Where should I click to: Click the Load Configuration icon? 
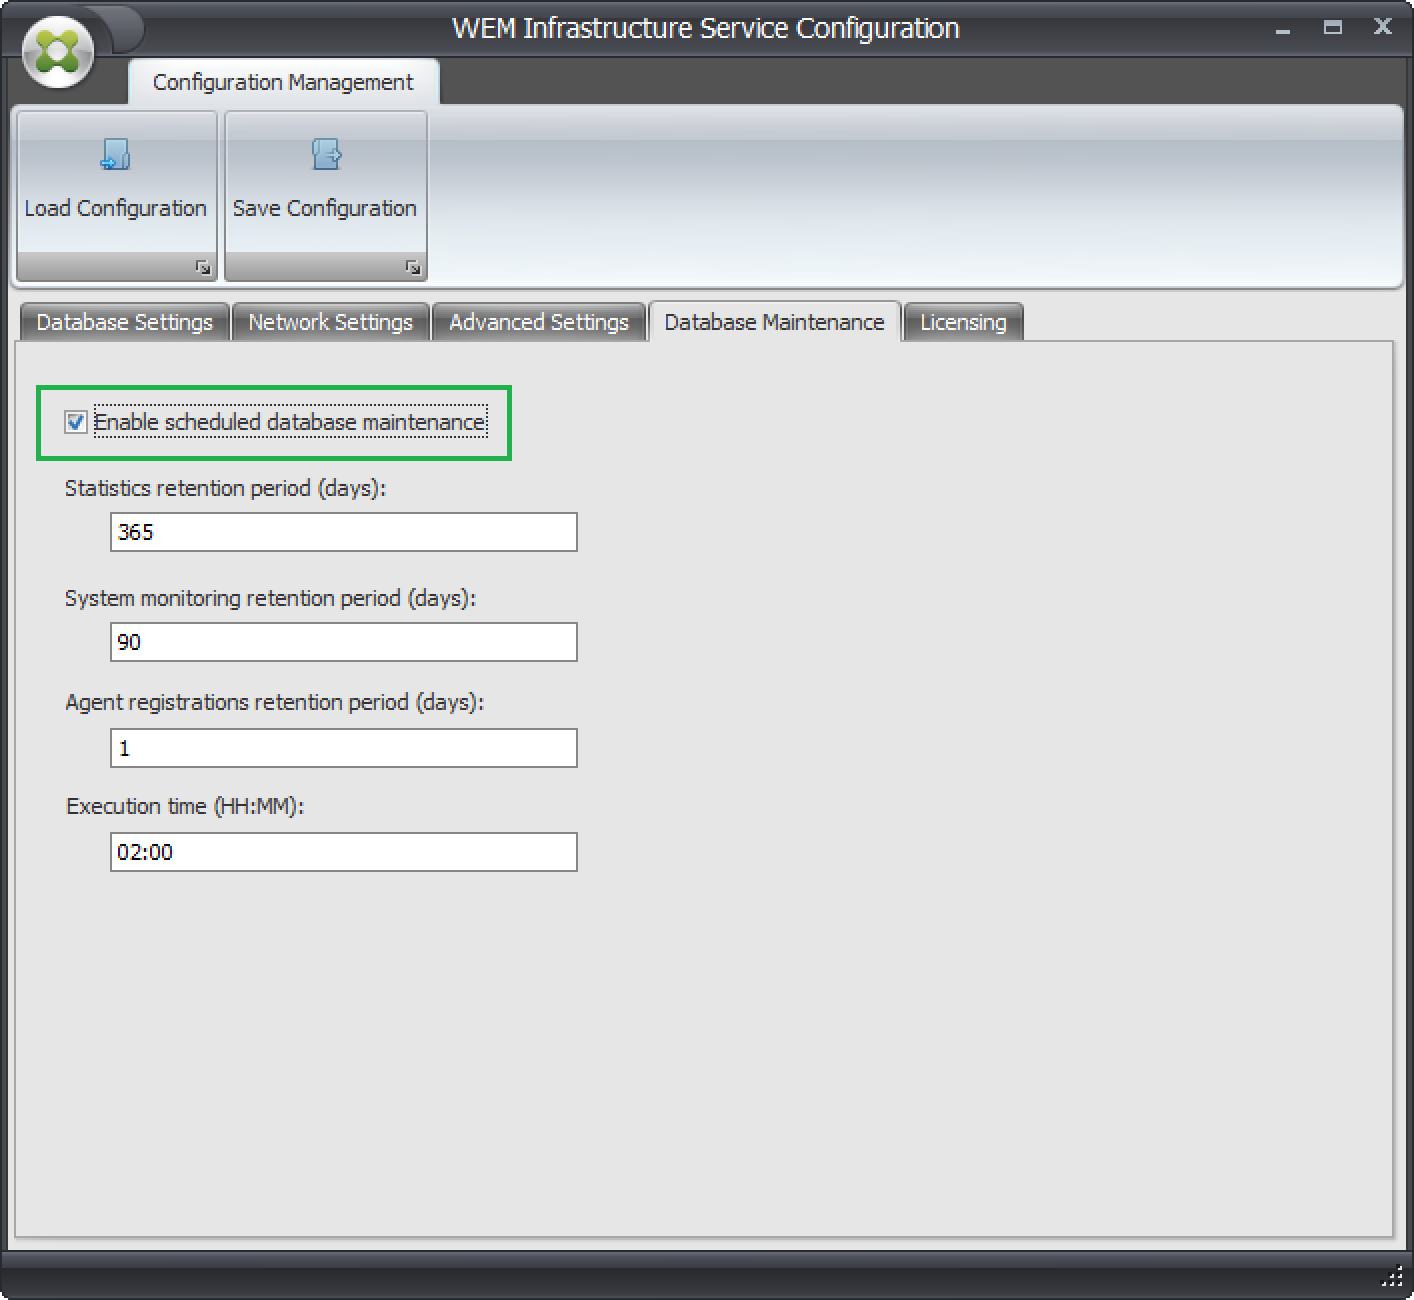pyautogui.click(x=116, y=155)
